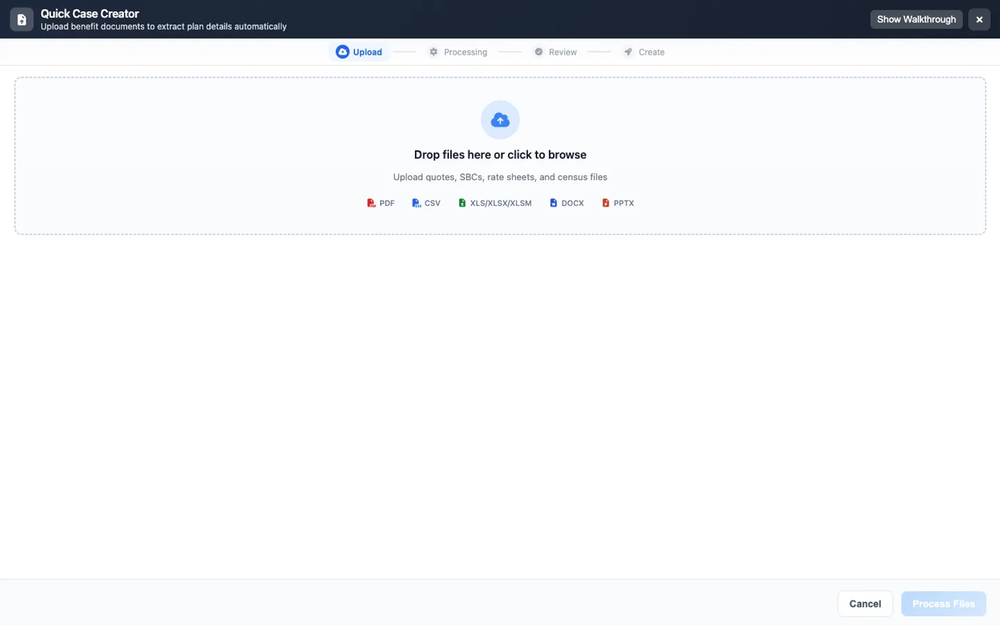This screenshot has width=1000, height=625.
Task: Click the CSV file type icon
Action: coord(416,203)
